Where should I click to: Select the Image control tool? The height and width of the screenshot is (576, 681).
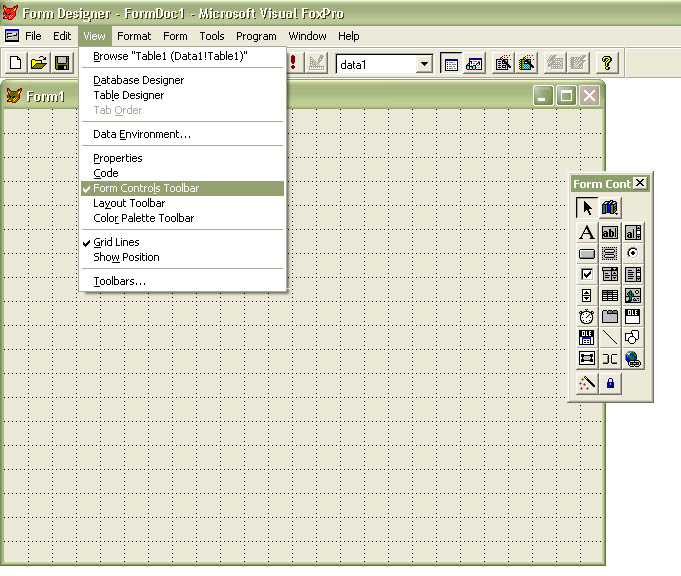click(x=633, y=295)
